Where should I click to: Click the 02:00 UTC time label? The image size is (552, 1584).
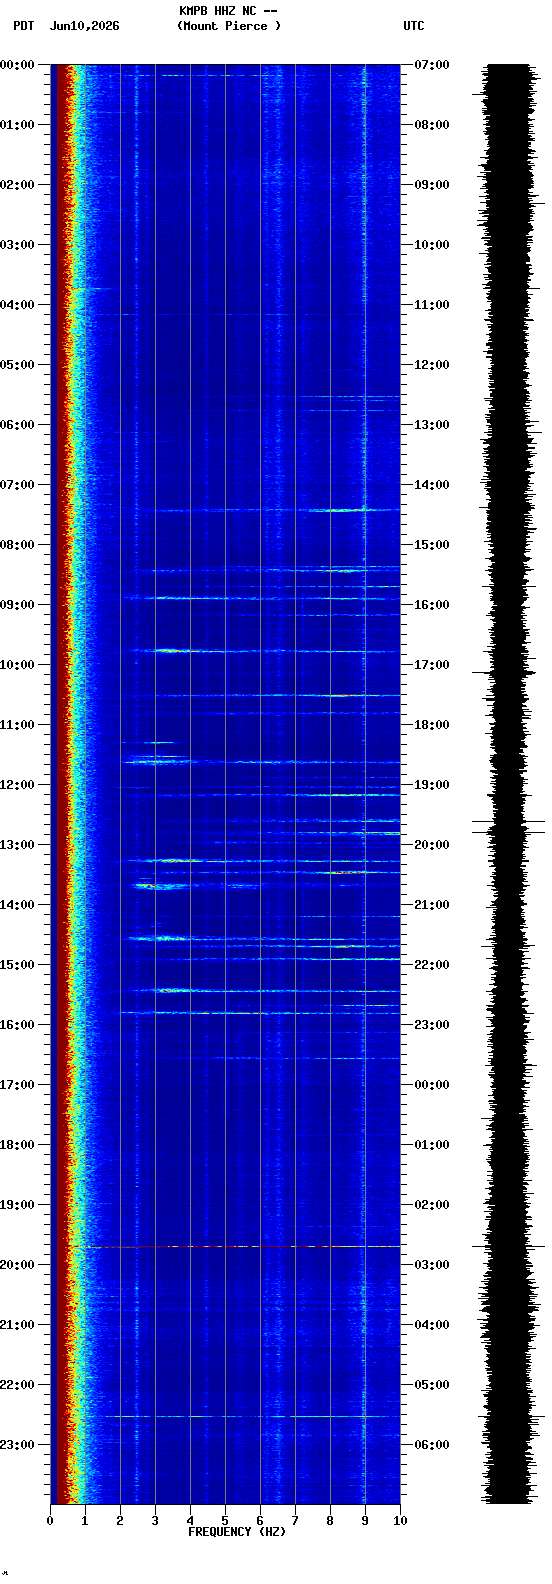(432, 1205)
